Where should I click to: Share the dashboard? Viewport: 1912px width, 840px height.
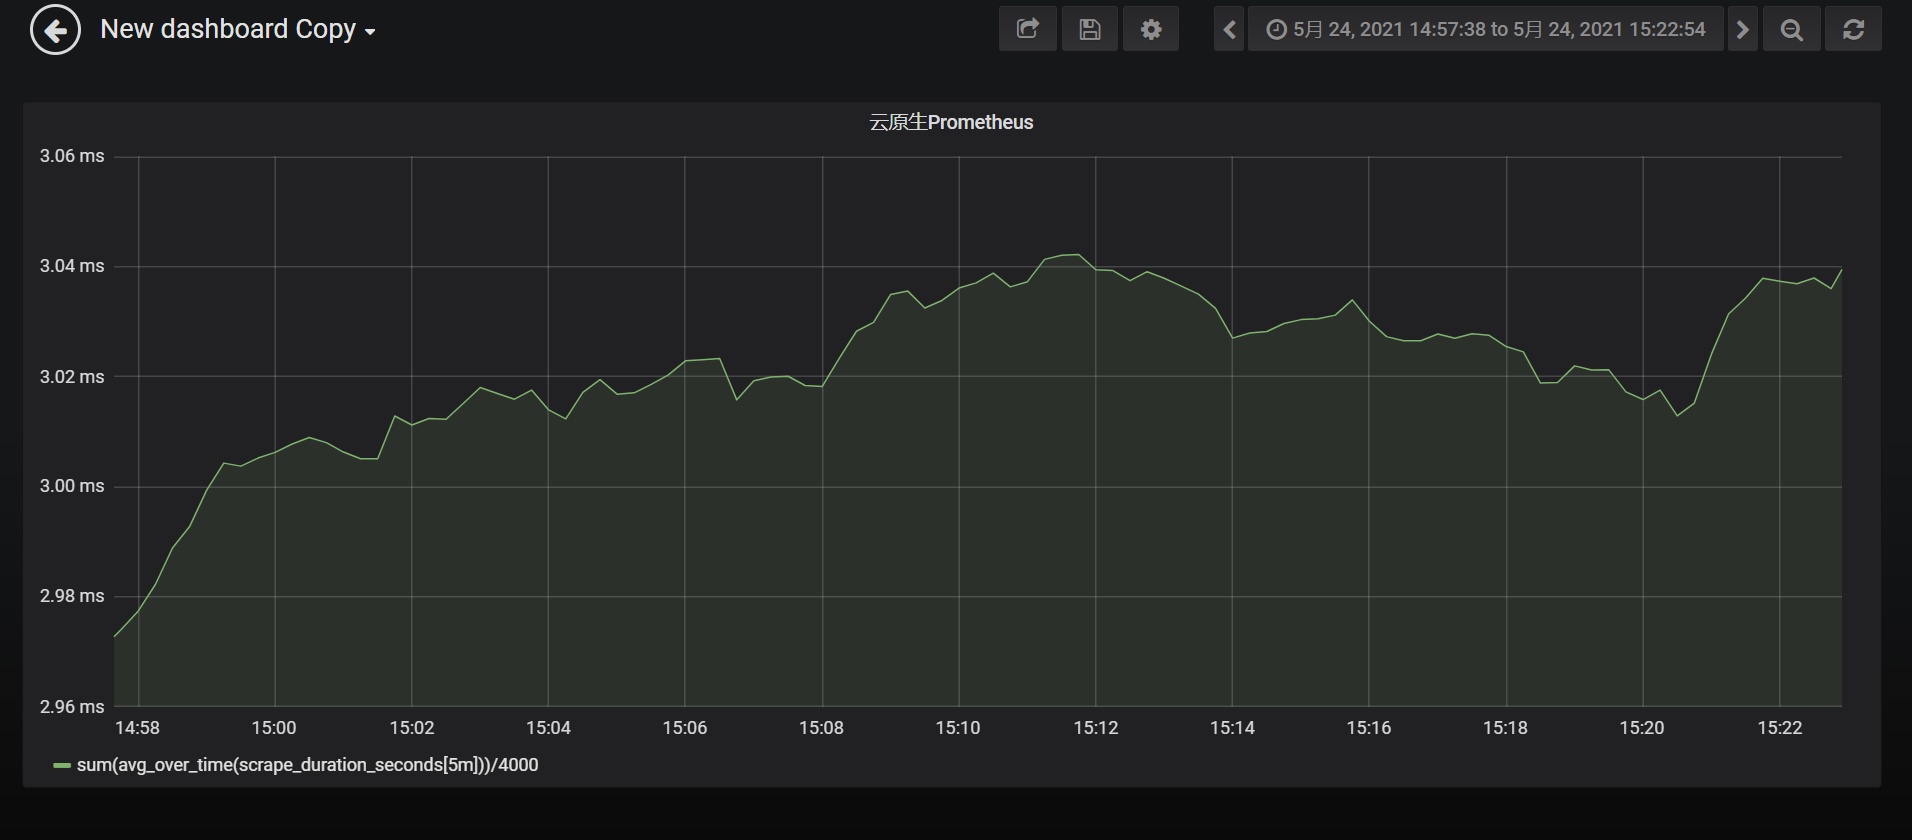tap(1028, 29)
